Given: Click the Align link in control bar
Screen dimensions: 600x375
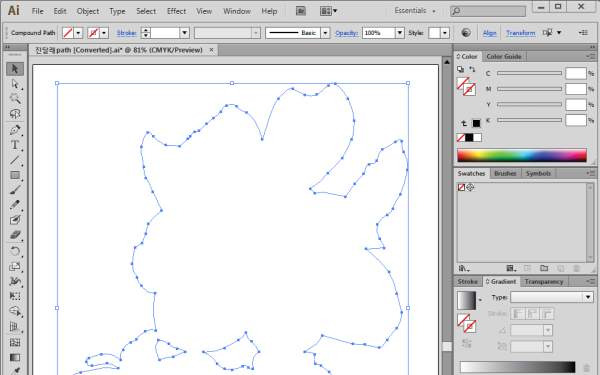Looking at the screenshot, I should click(489, 33).
